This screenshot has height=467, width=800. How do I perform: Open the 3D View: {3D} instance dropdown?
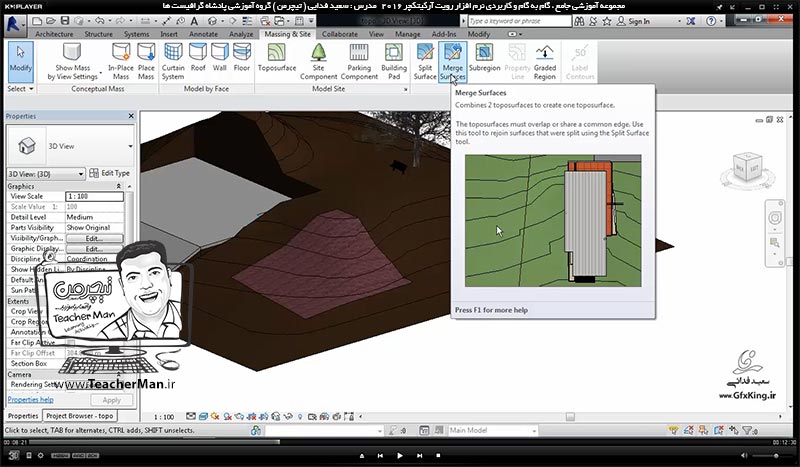(46, 174)
